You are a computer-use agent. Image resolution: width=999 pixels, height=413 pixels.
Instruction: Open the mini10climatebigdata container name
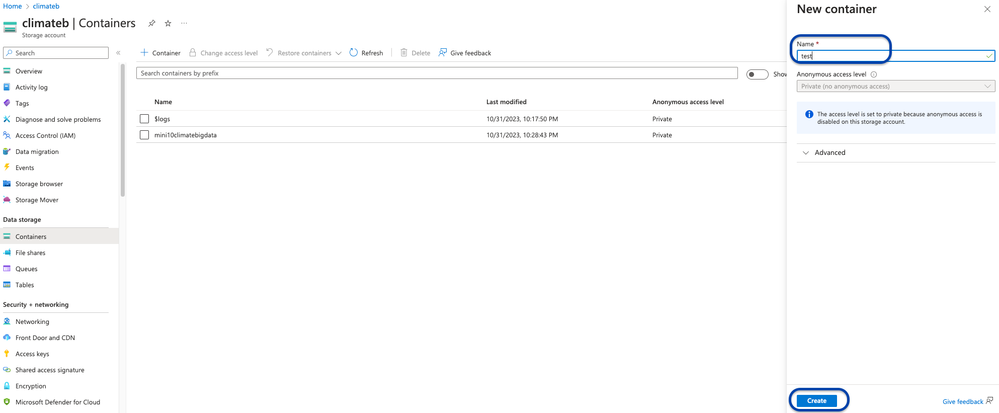(185, 134)
